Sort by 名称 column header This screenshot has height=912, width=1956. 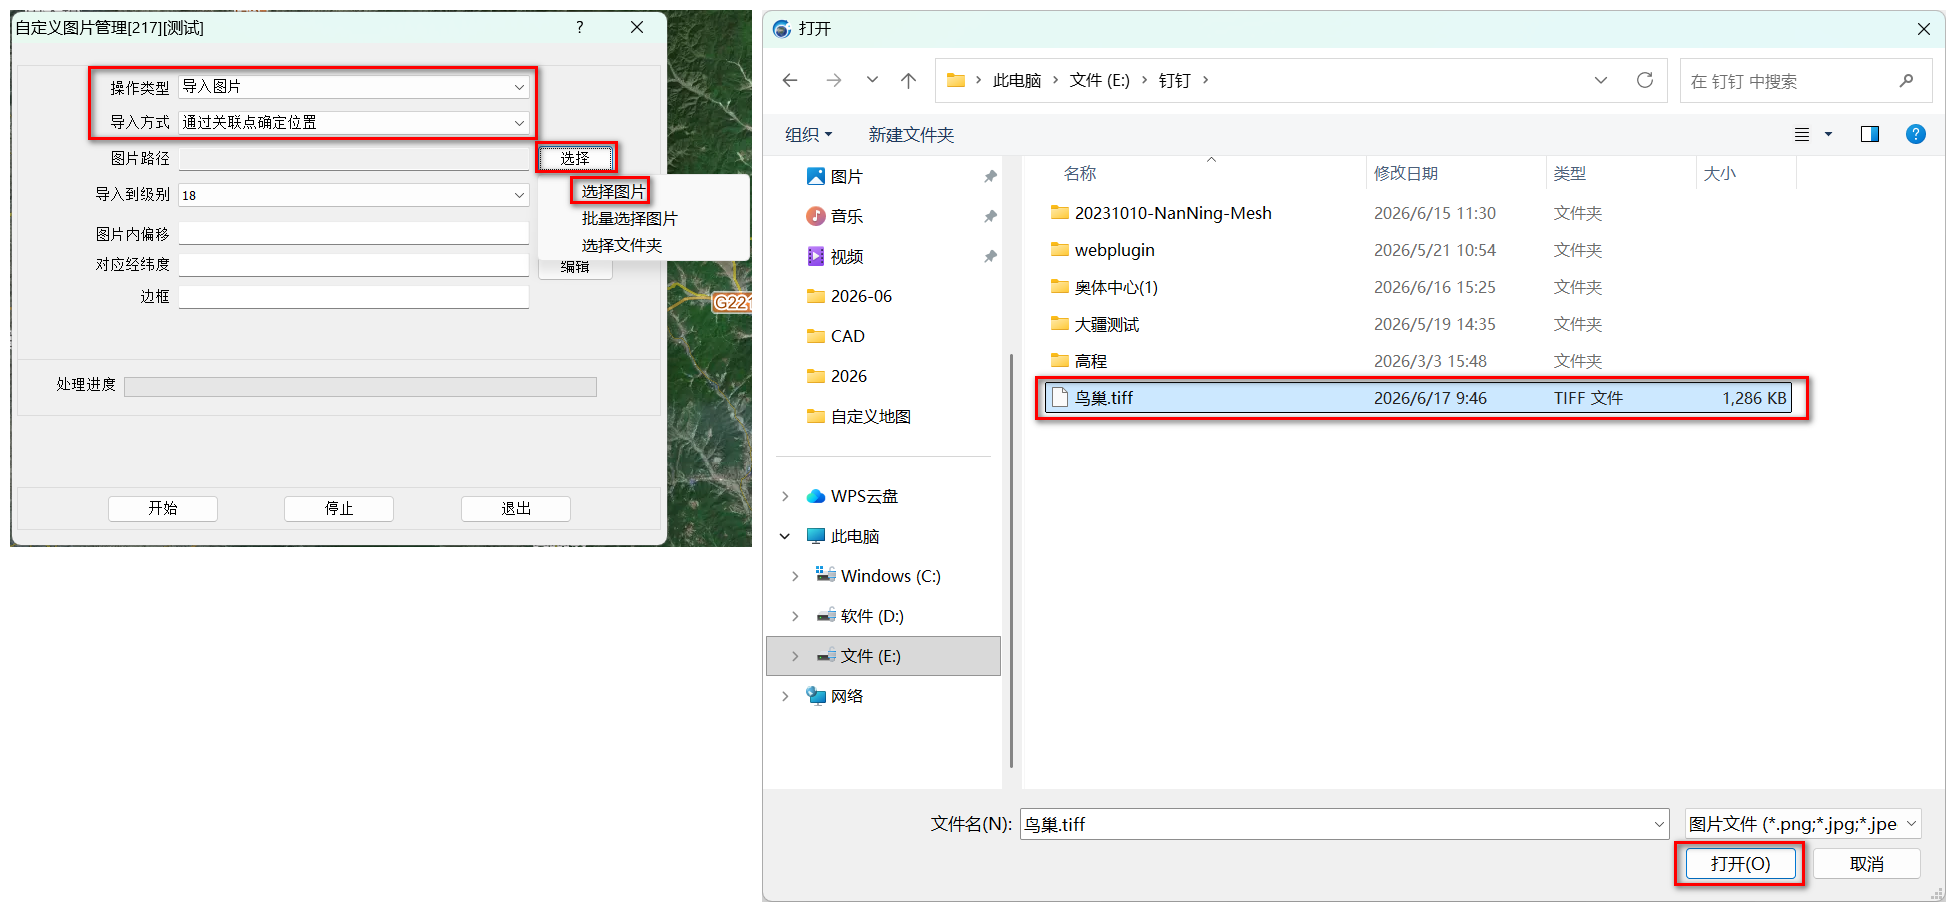pos(1080,174)
